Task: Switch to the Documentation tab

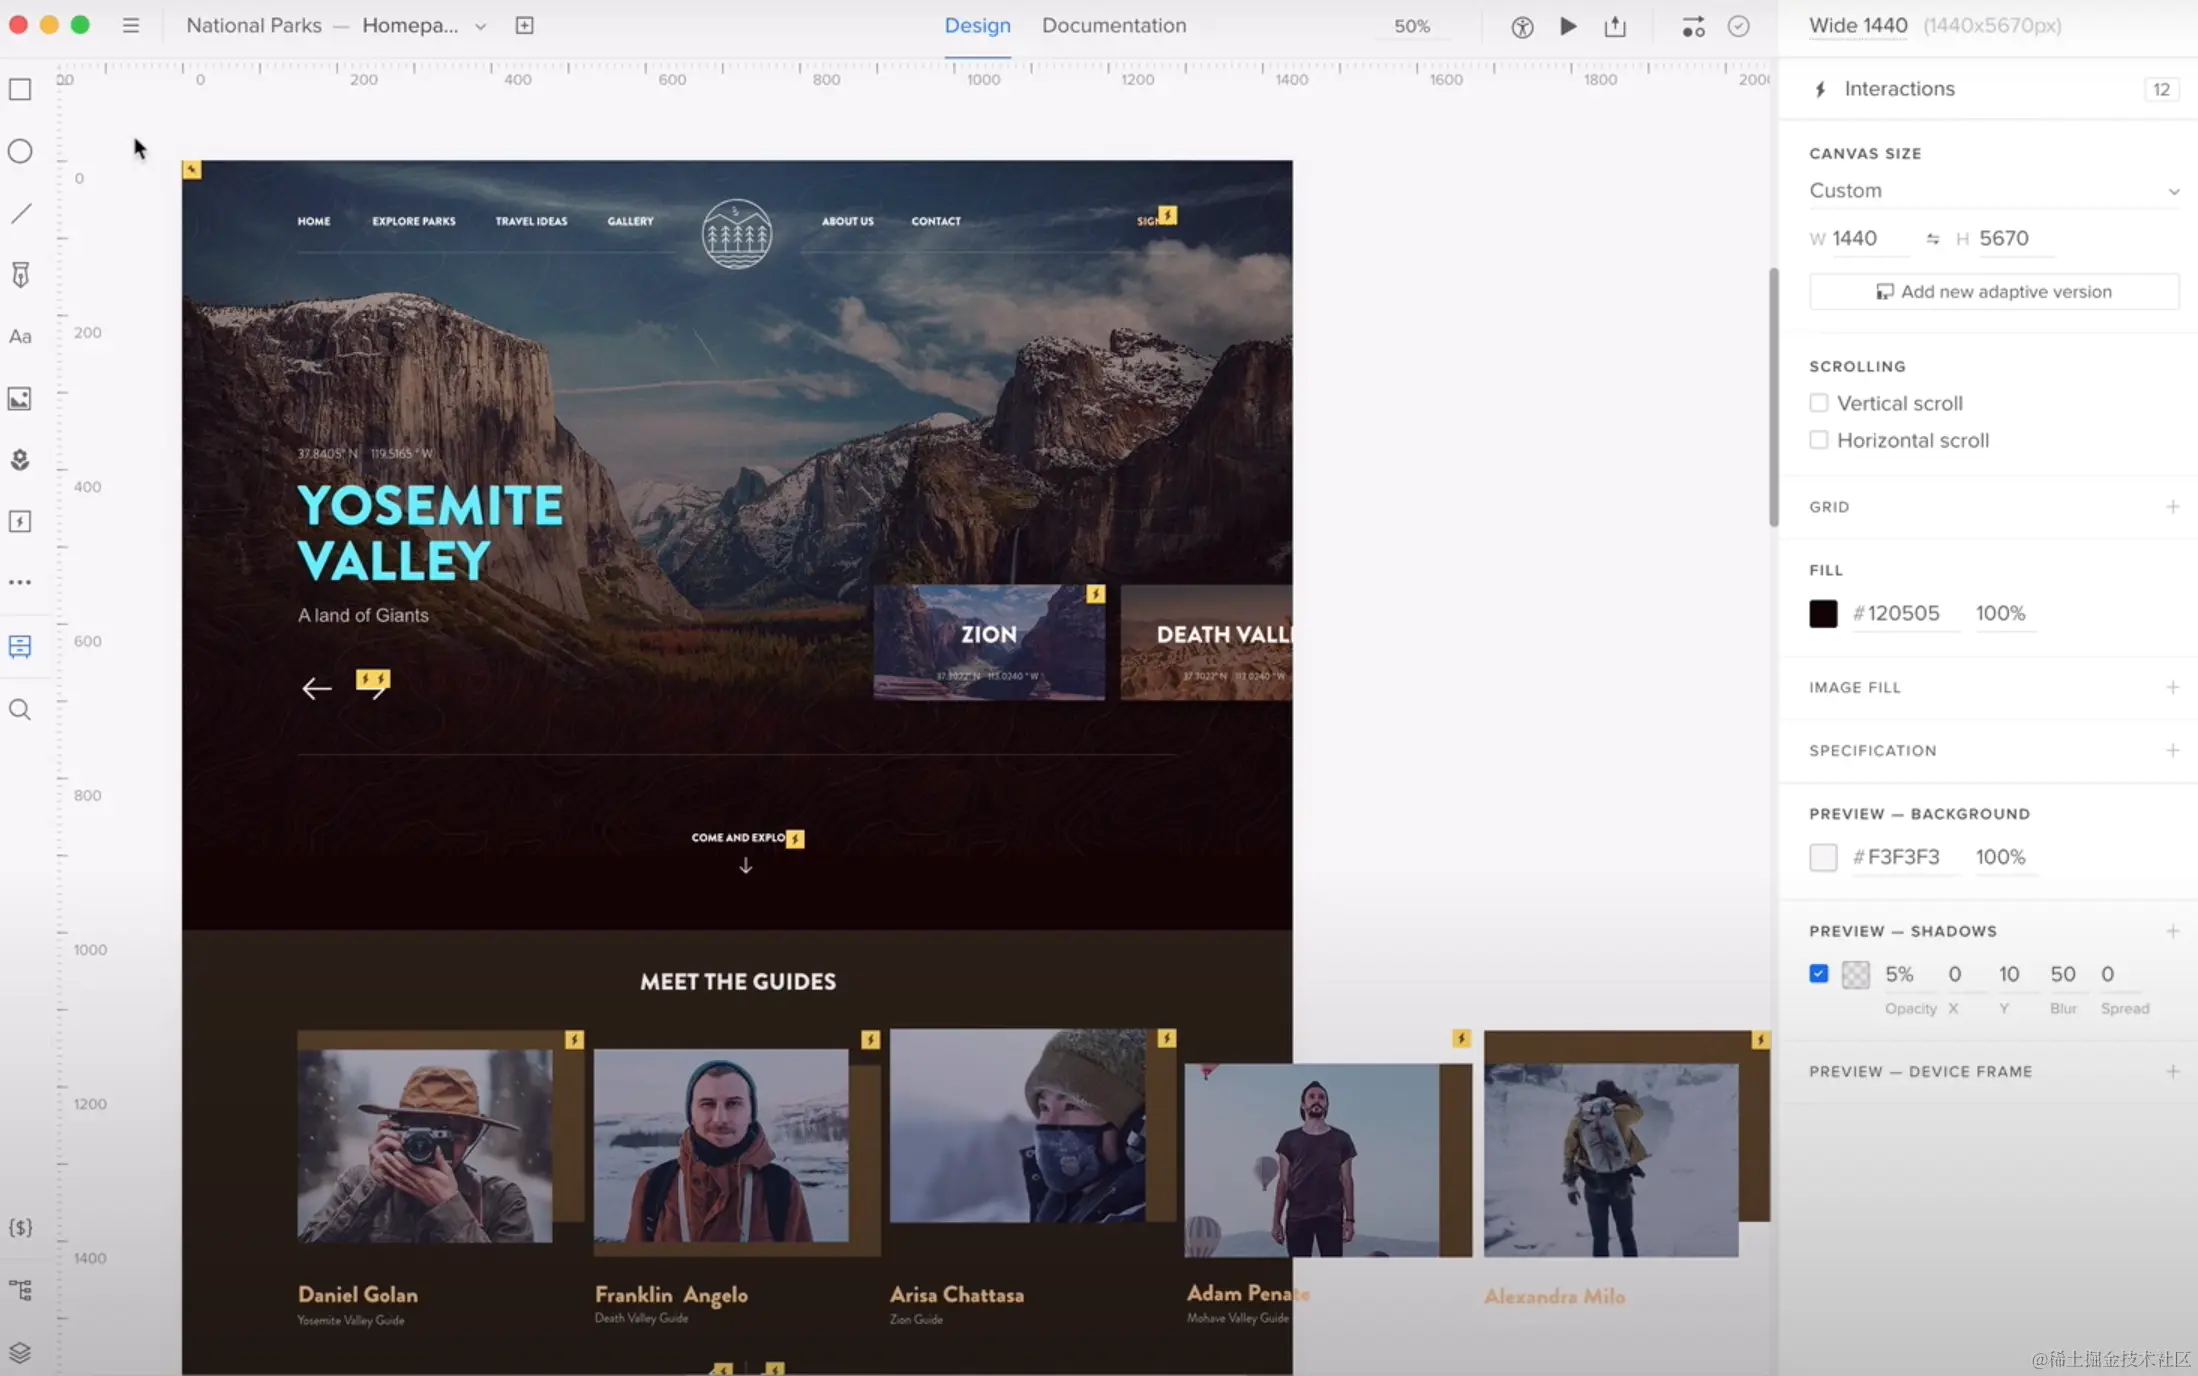Action: pyautogui.click(x=1114, y=26)
